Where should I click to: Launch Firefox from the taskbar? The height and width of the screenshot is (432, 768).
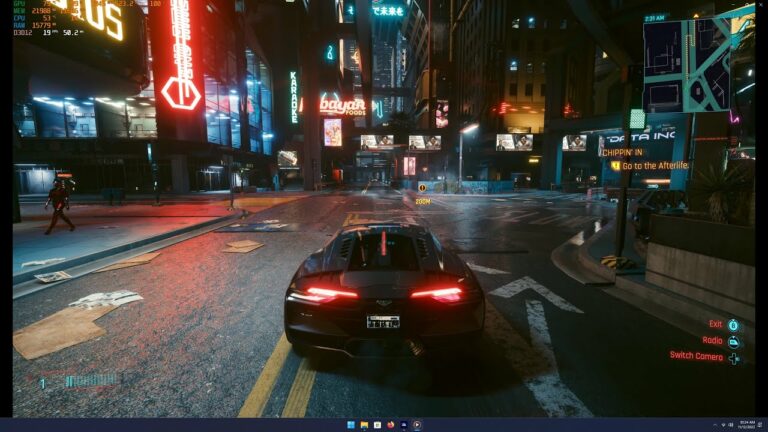tap(390, 425)
